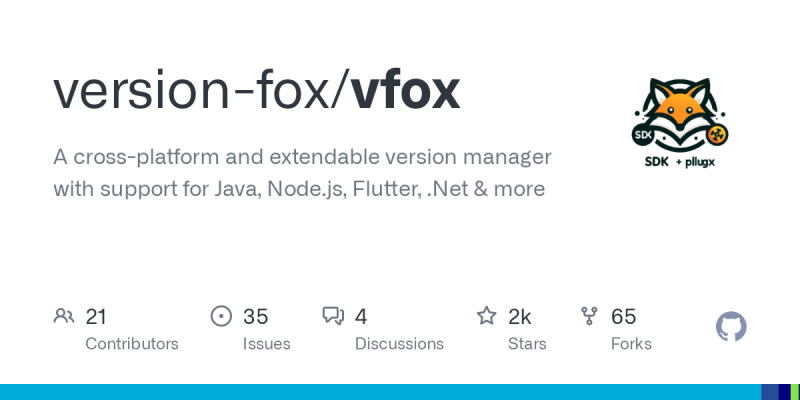This screenshot has width=800, height=400.
Task: Click the Forks label
Action: tap(631, 344)
